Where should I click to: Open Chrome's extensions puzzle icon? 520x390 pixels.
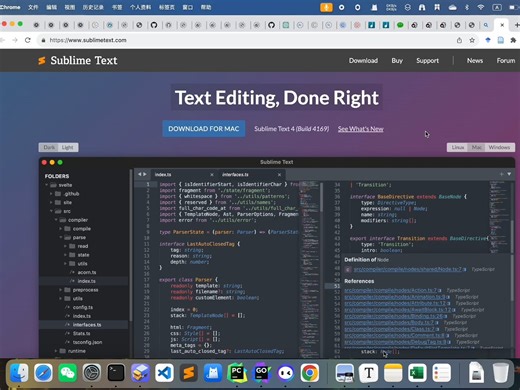[x=513, y=40]
